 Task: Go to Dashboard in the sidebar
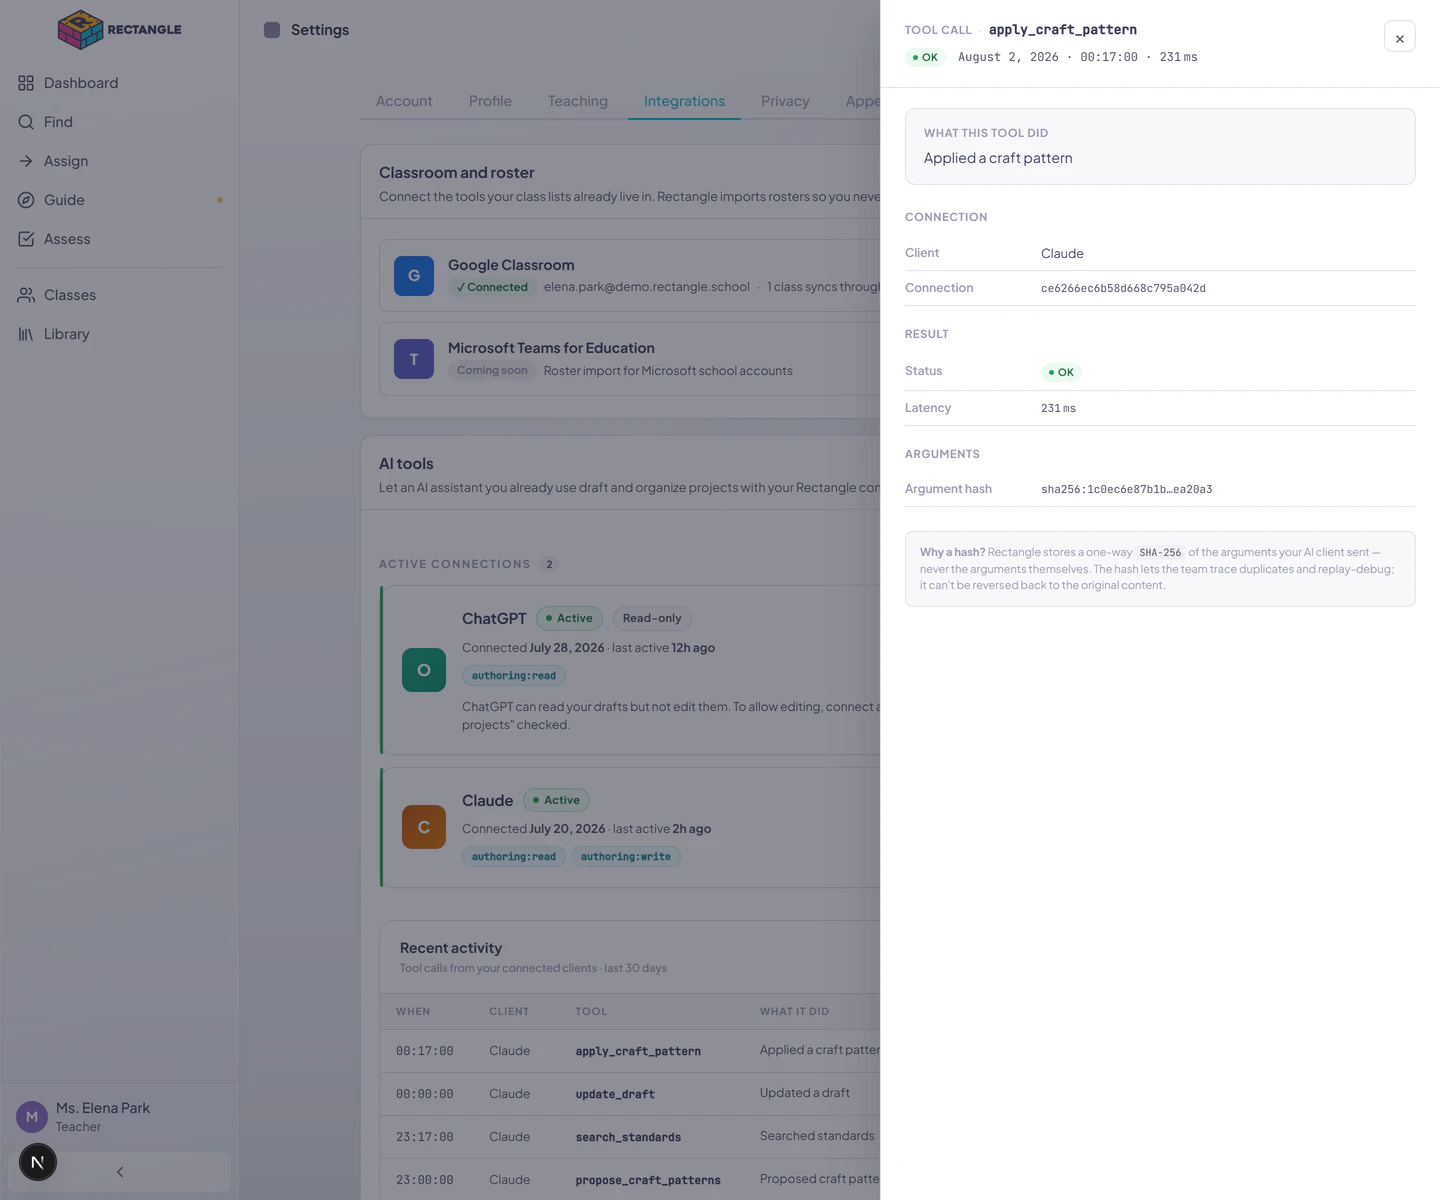[120, 83]
